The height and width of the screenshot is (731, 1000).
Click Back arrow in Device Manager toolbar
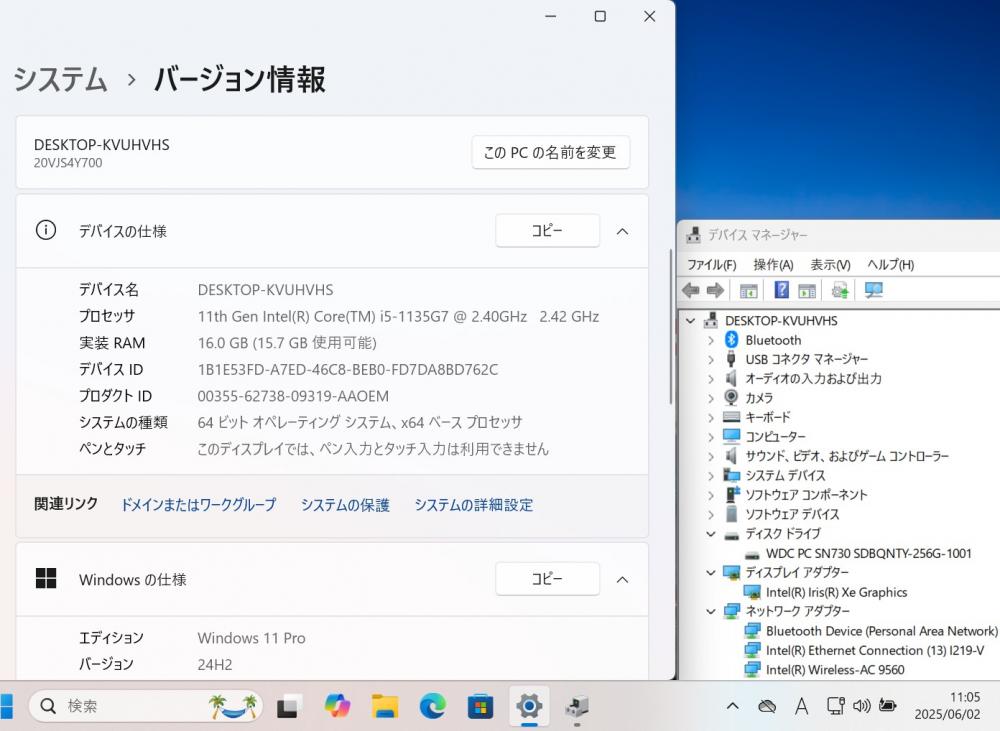coord(691,291)
